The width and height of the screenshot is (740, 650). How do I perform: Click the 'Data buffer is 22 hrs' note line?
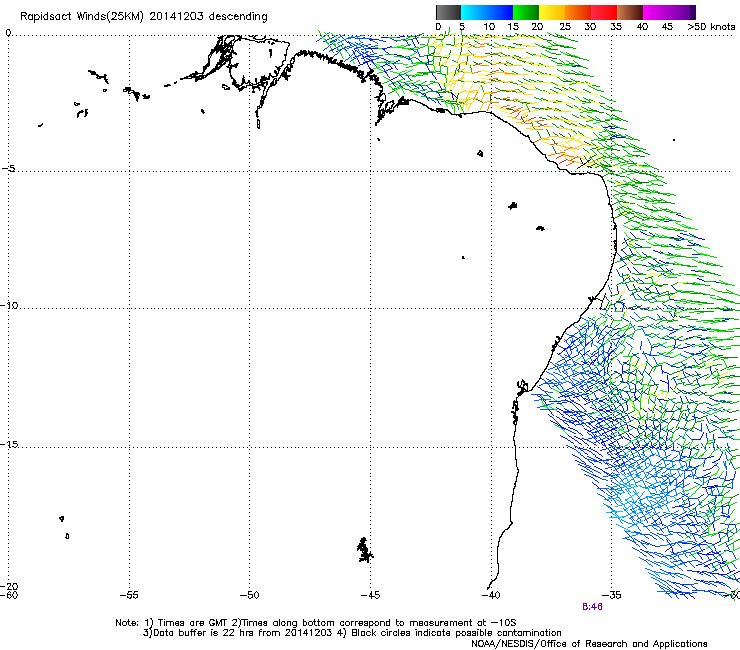pos(352,633)
